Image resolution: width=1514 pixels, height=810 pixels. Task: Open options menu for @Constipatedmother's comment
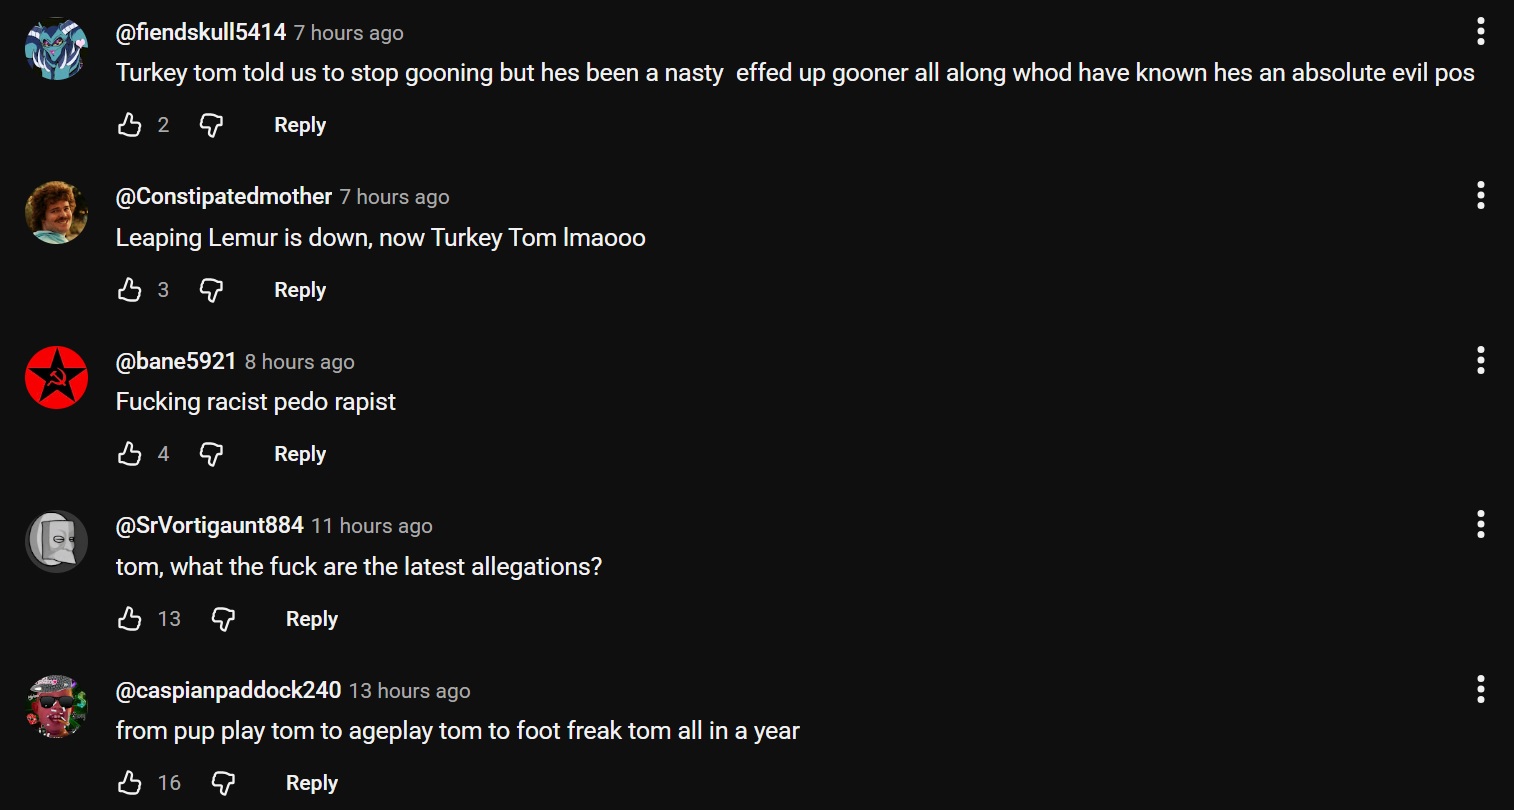pyautogui.click(x=1479, y=195)
